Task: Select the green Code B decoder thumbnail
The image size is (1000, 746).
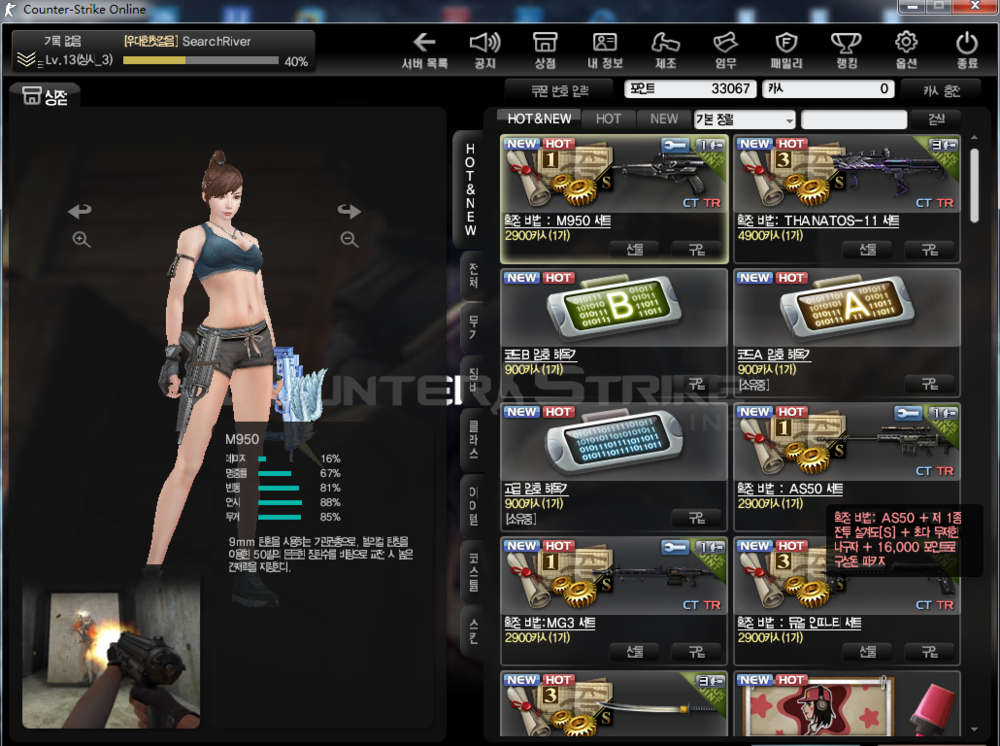Action: pyautogui.click(x=614, y=308)
